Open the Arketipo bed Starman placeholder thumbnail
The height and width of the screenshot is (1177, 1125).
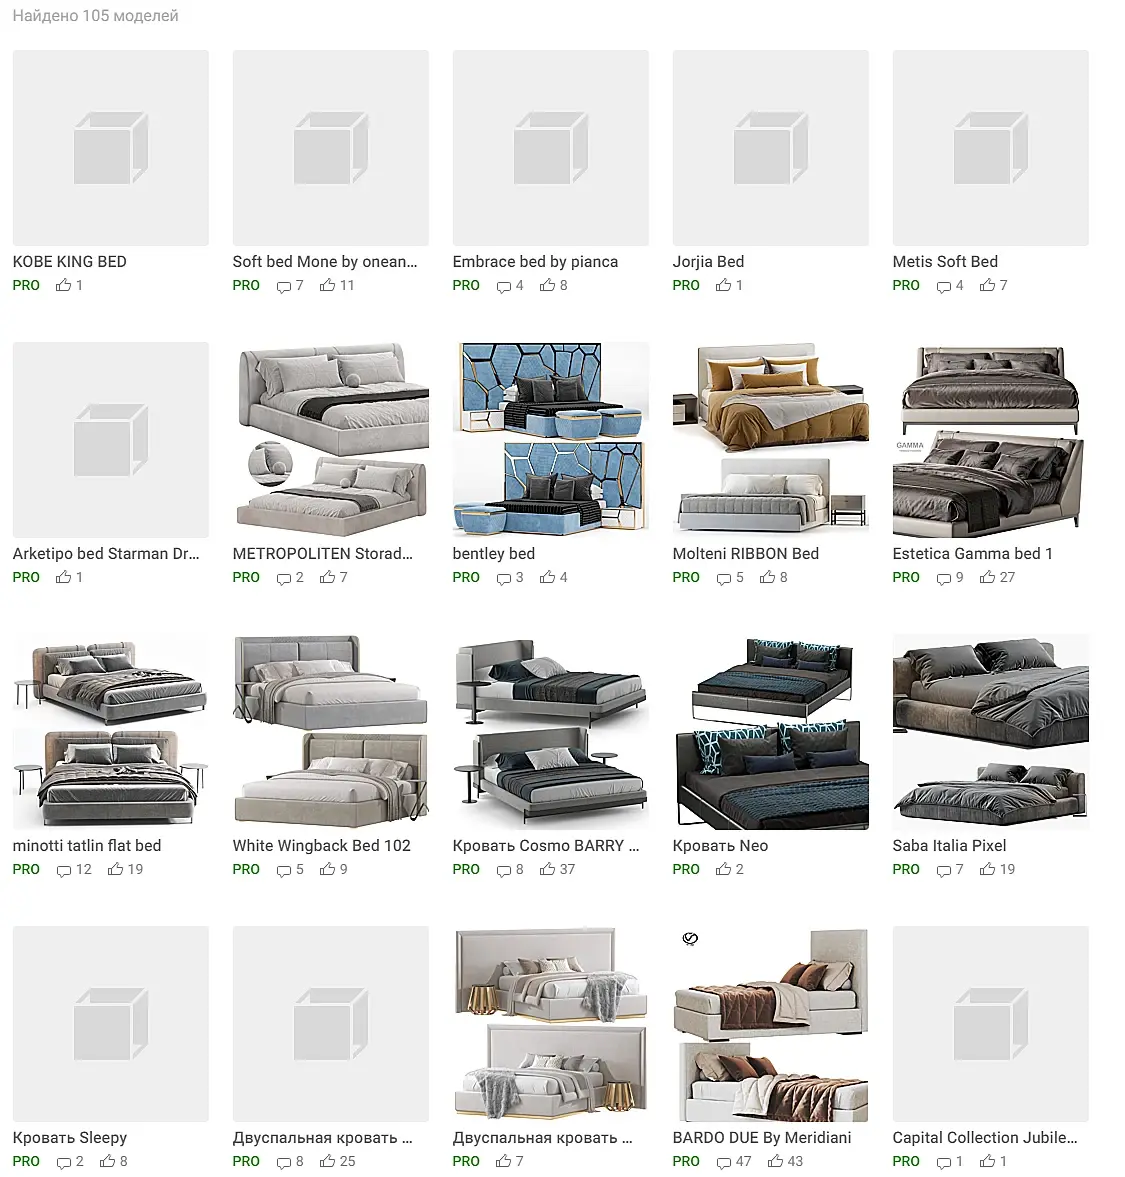pos(111,439)
